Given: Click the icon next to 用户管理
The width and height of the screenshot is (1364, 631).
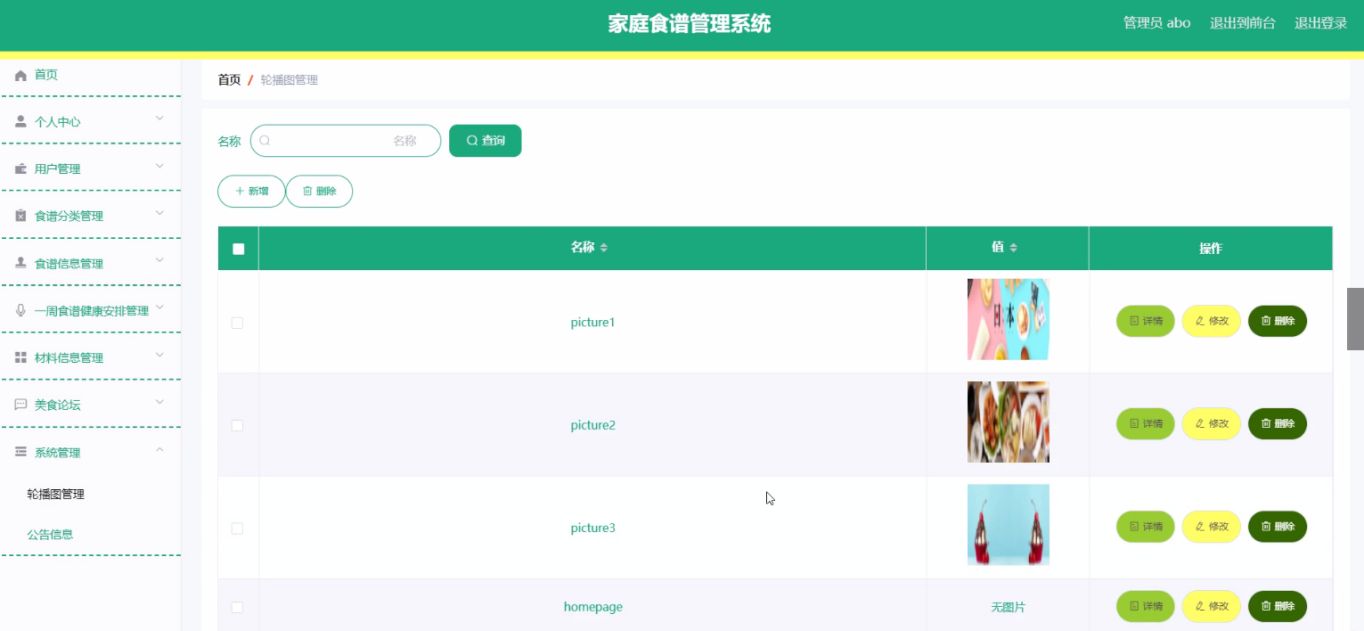Looking at the screenshot, I should [x=20, y=169].
